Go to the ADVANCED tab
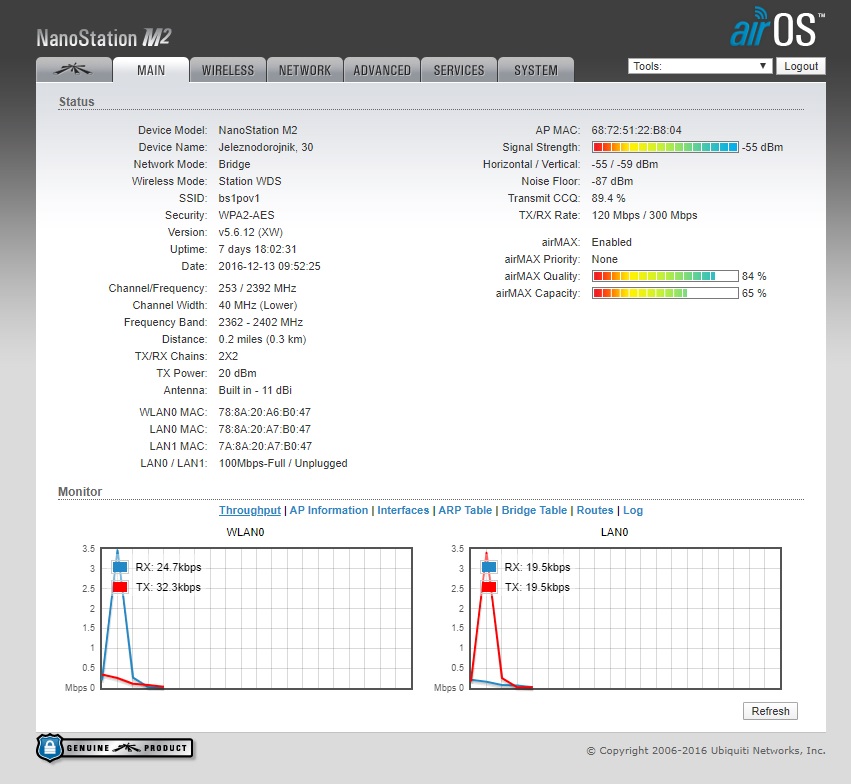 click(x=382, y=70)
